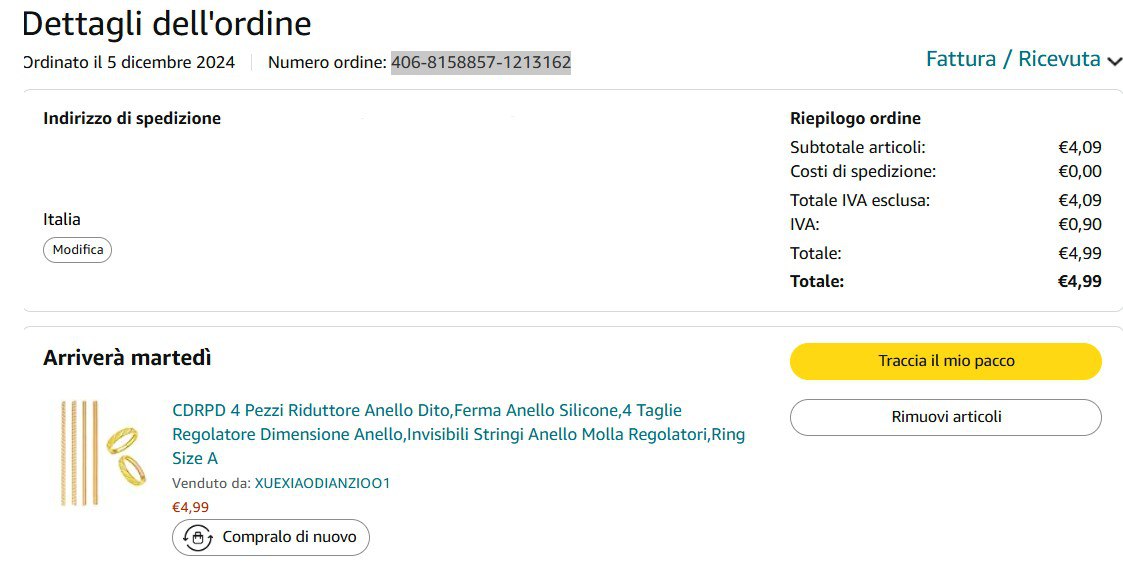The image size is (1123, 564).
Task: Click the Indirizzo di spedizione heading
Action: coord(132,118)
